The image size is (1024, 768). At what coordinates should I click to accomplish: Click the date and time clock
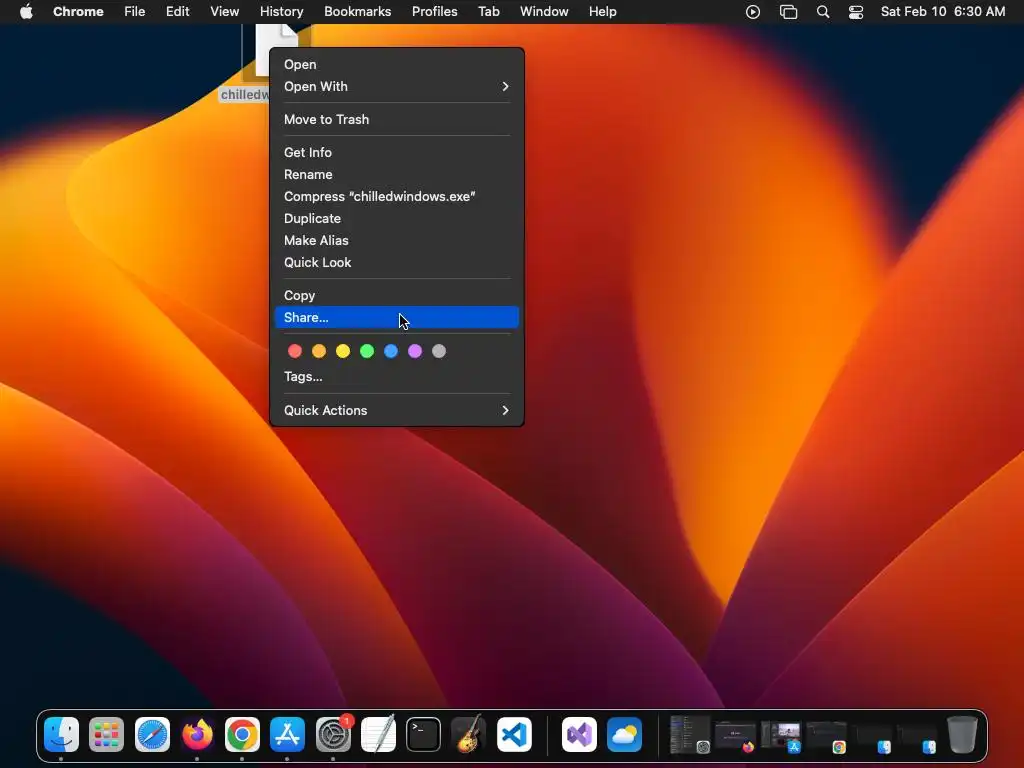pos(942,12)
